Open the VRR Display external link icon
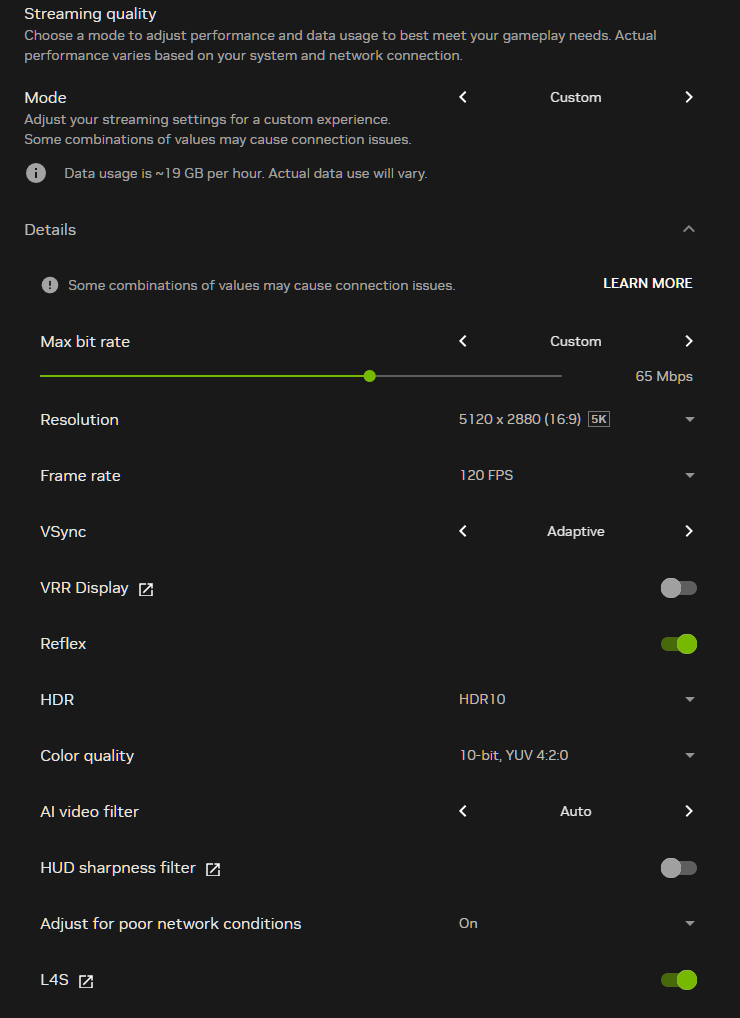The height and width of the screenshot is (1018, 740). click(146, 589)
